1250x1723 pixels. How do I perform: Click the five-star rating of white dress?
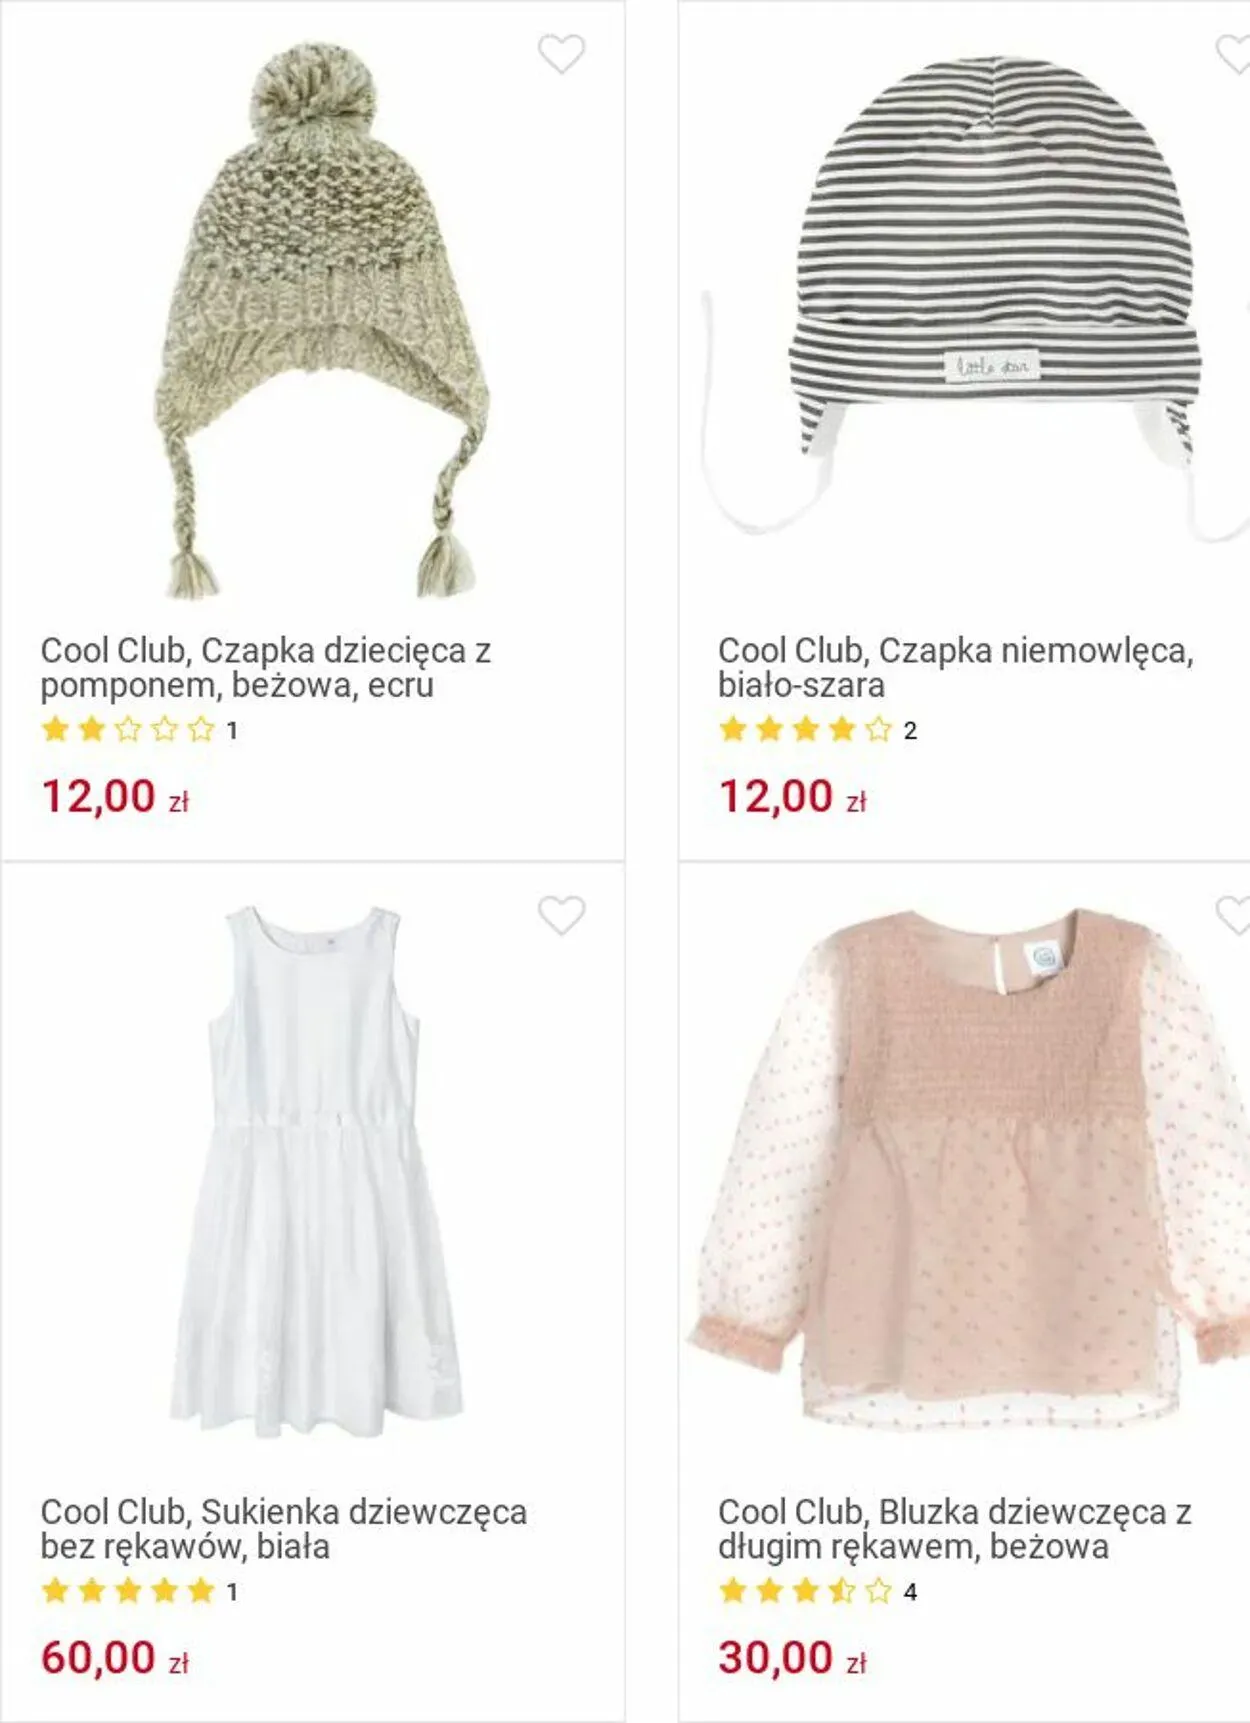point(128,1590)
